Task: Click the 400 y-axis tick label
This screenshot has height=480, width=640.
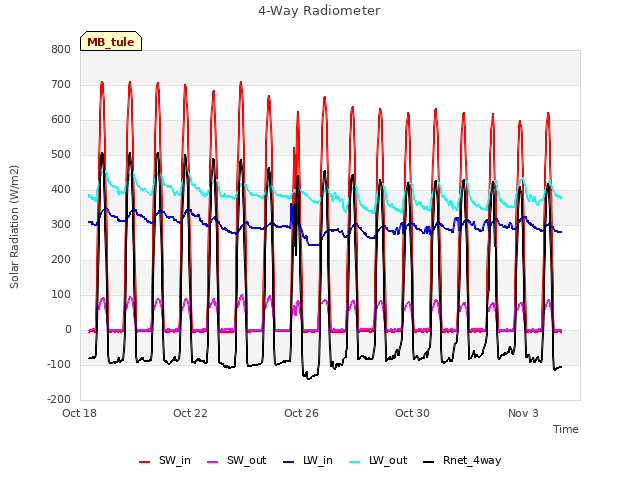Action: [61, 190]
